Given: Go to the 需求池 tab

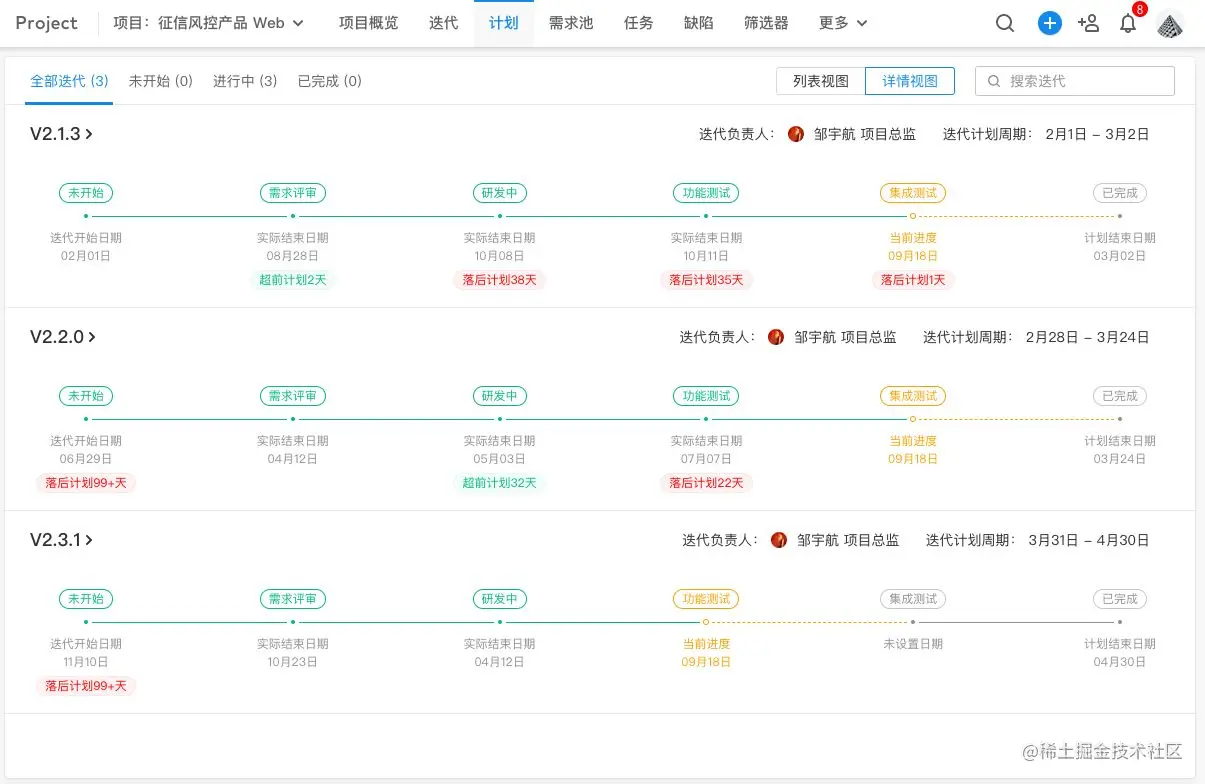Looking at the screenshot, I should [x=571, y=23].
